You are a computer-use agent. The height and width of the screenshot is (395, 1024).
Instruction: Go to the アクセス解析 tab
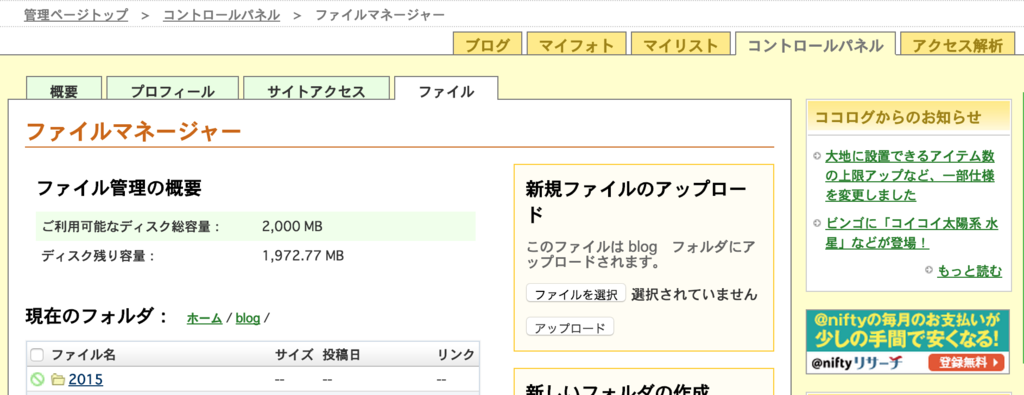(957, 45)
